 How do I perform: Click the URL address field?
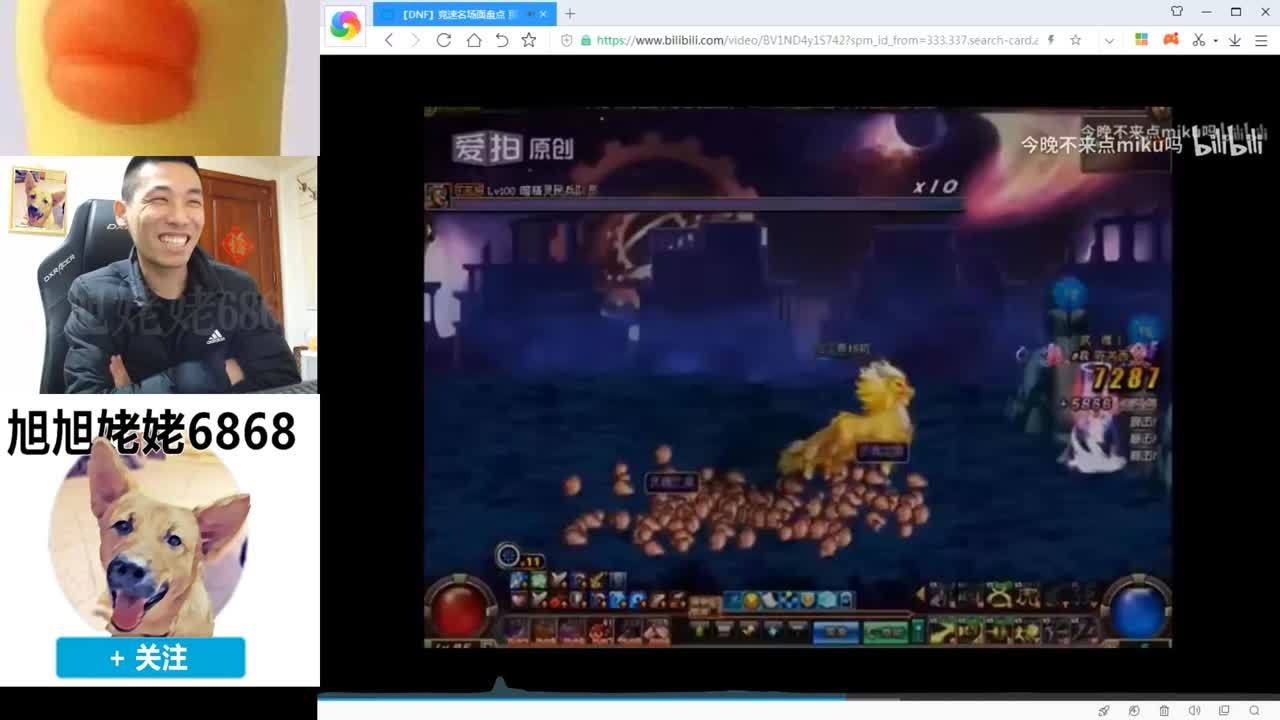click(817, 40)
